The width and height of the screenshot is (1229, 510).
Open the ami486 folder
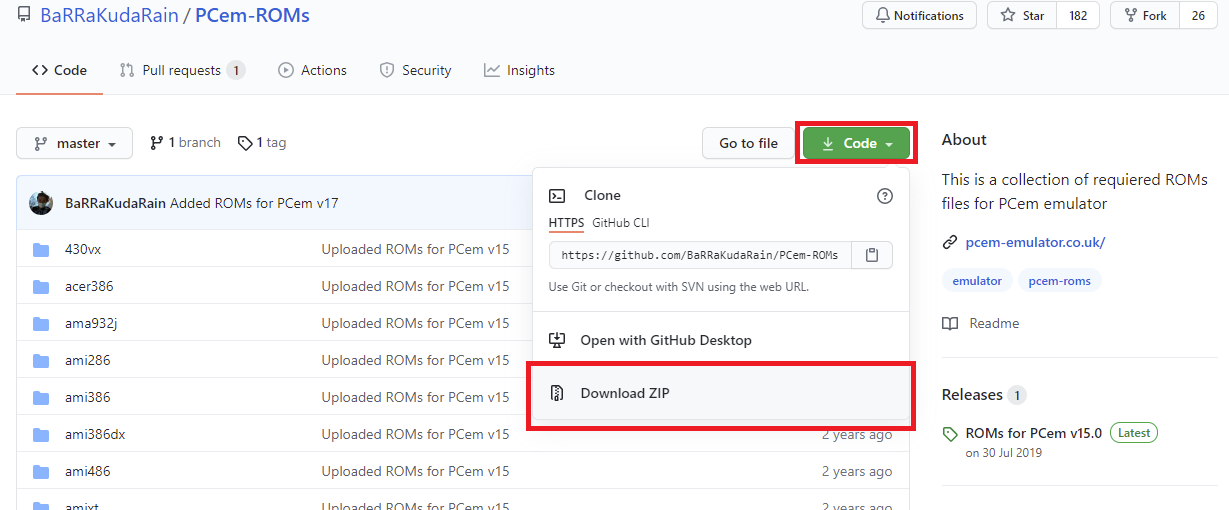88,471
